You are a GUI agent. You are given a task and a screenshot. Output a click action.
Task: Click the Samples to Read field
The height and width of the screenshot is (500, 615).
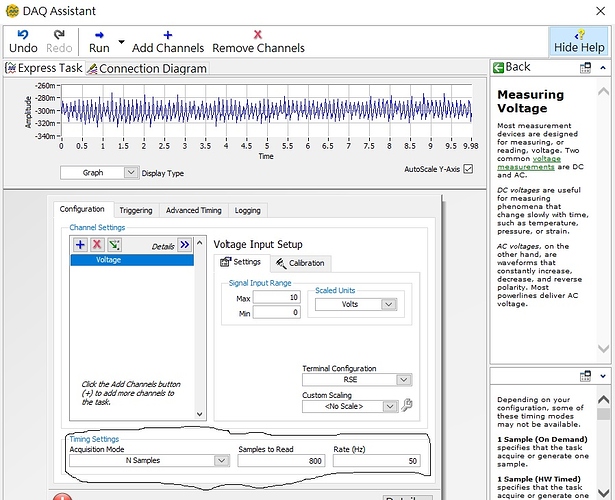click(281, 461)
